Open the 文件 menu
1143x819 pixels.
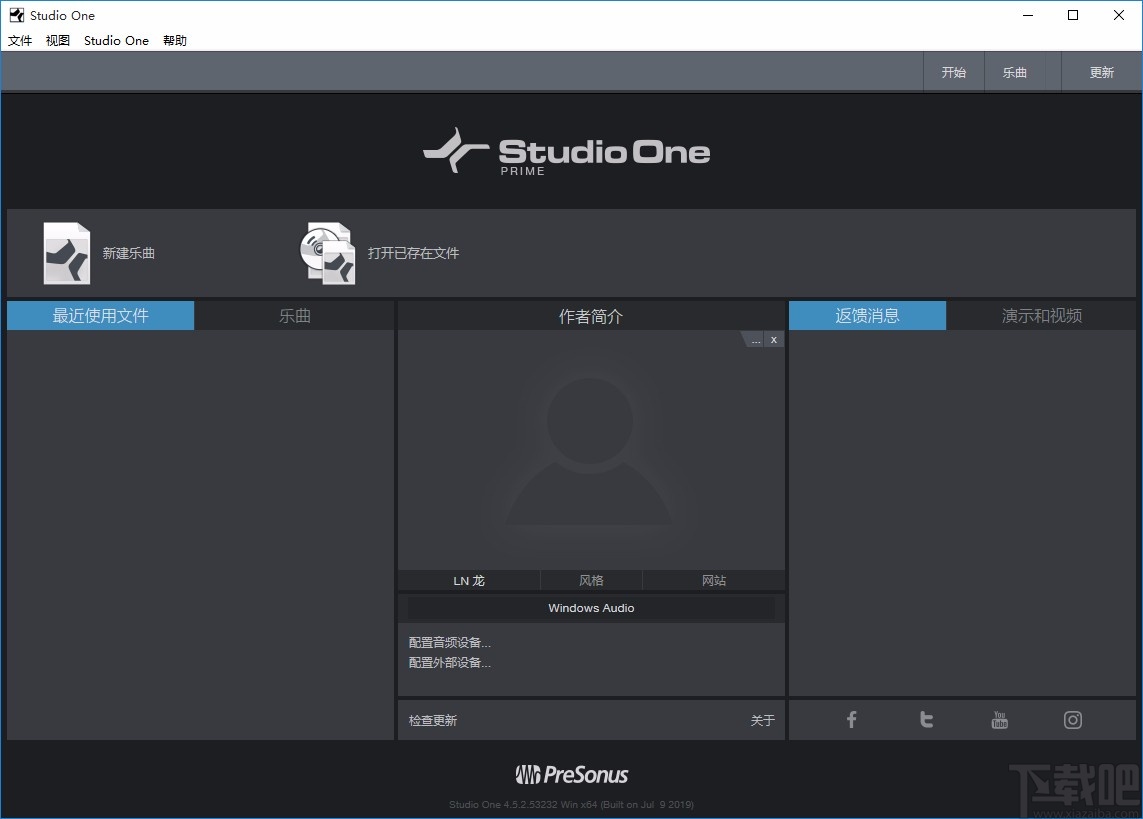(x=20, y=41)
